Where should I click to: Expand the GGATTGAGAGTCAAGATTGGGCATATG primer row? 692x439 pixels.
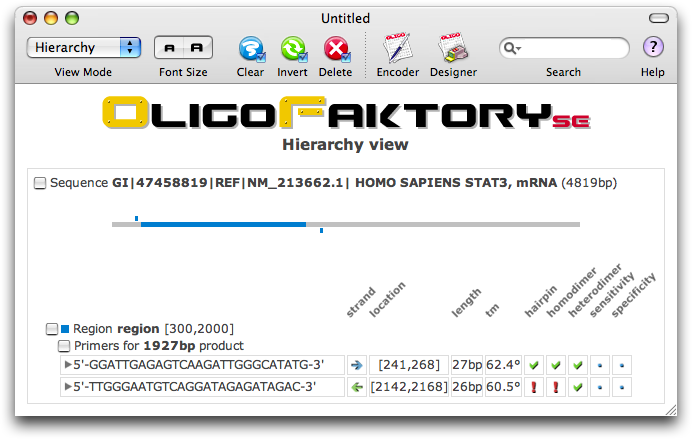pos(68,365)
